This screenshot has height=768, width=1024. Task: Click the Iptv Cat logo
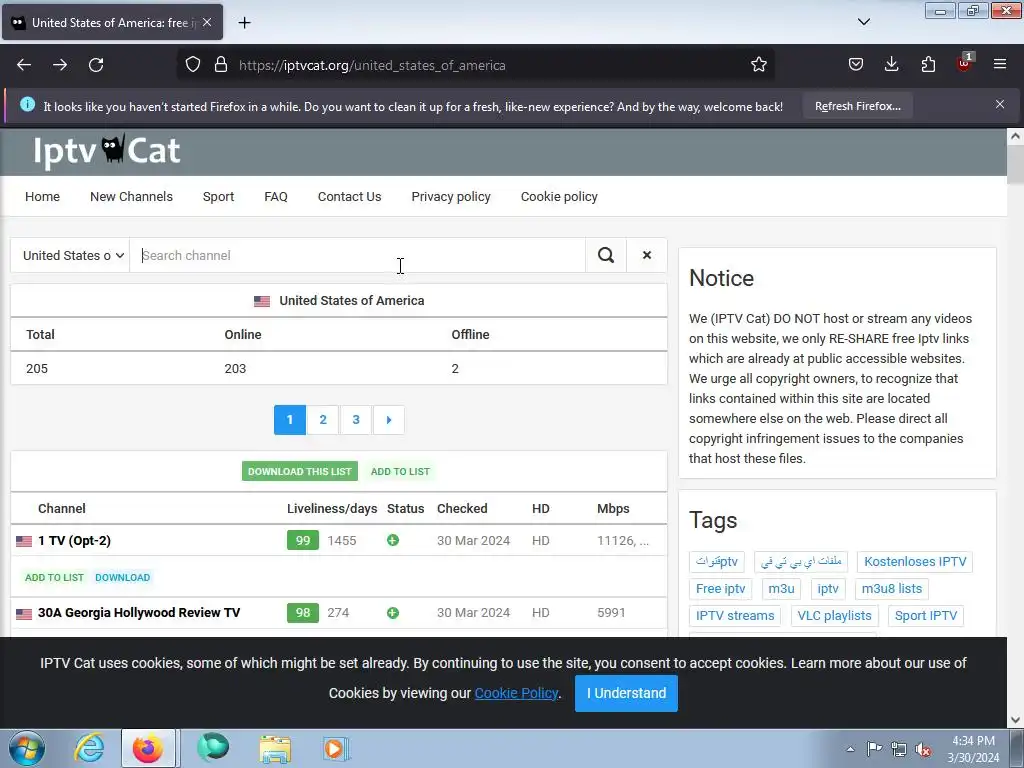coord(106,151)
